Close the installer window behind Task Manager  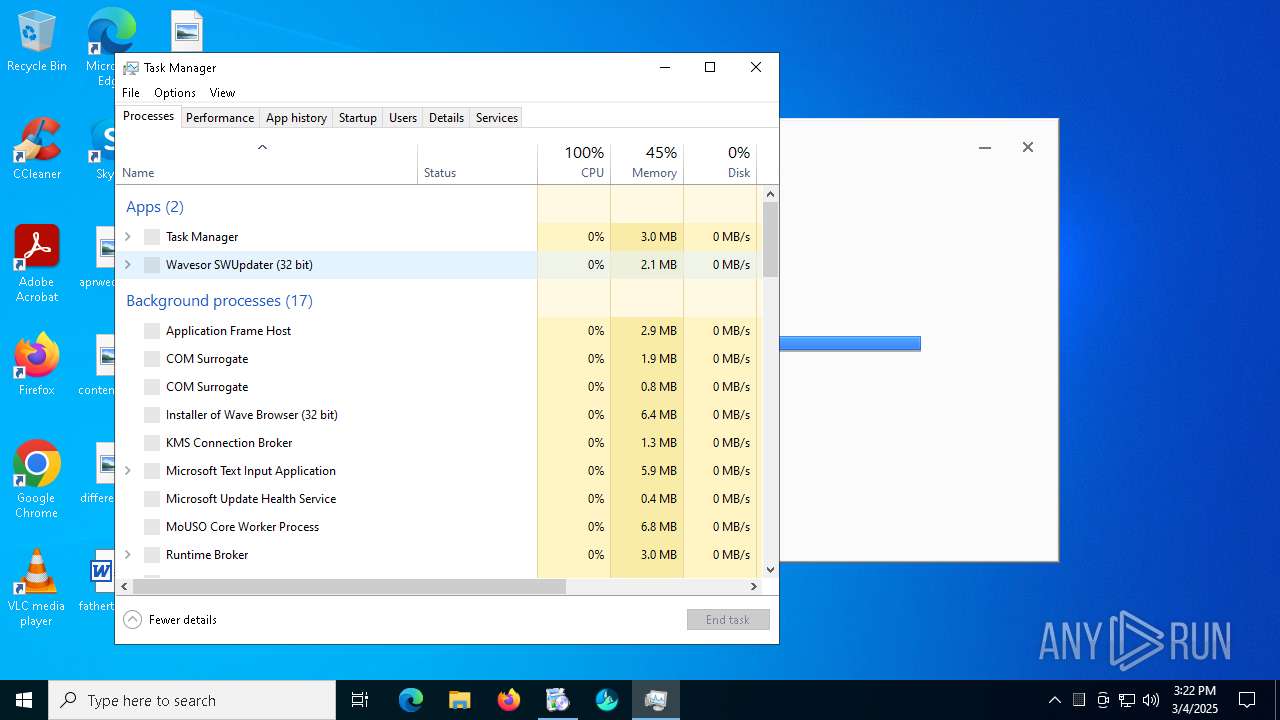(1028, 148)
